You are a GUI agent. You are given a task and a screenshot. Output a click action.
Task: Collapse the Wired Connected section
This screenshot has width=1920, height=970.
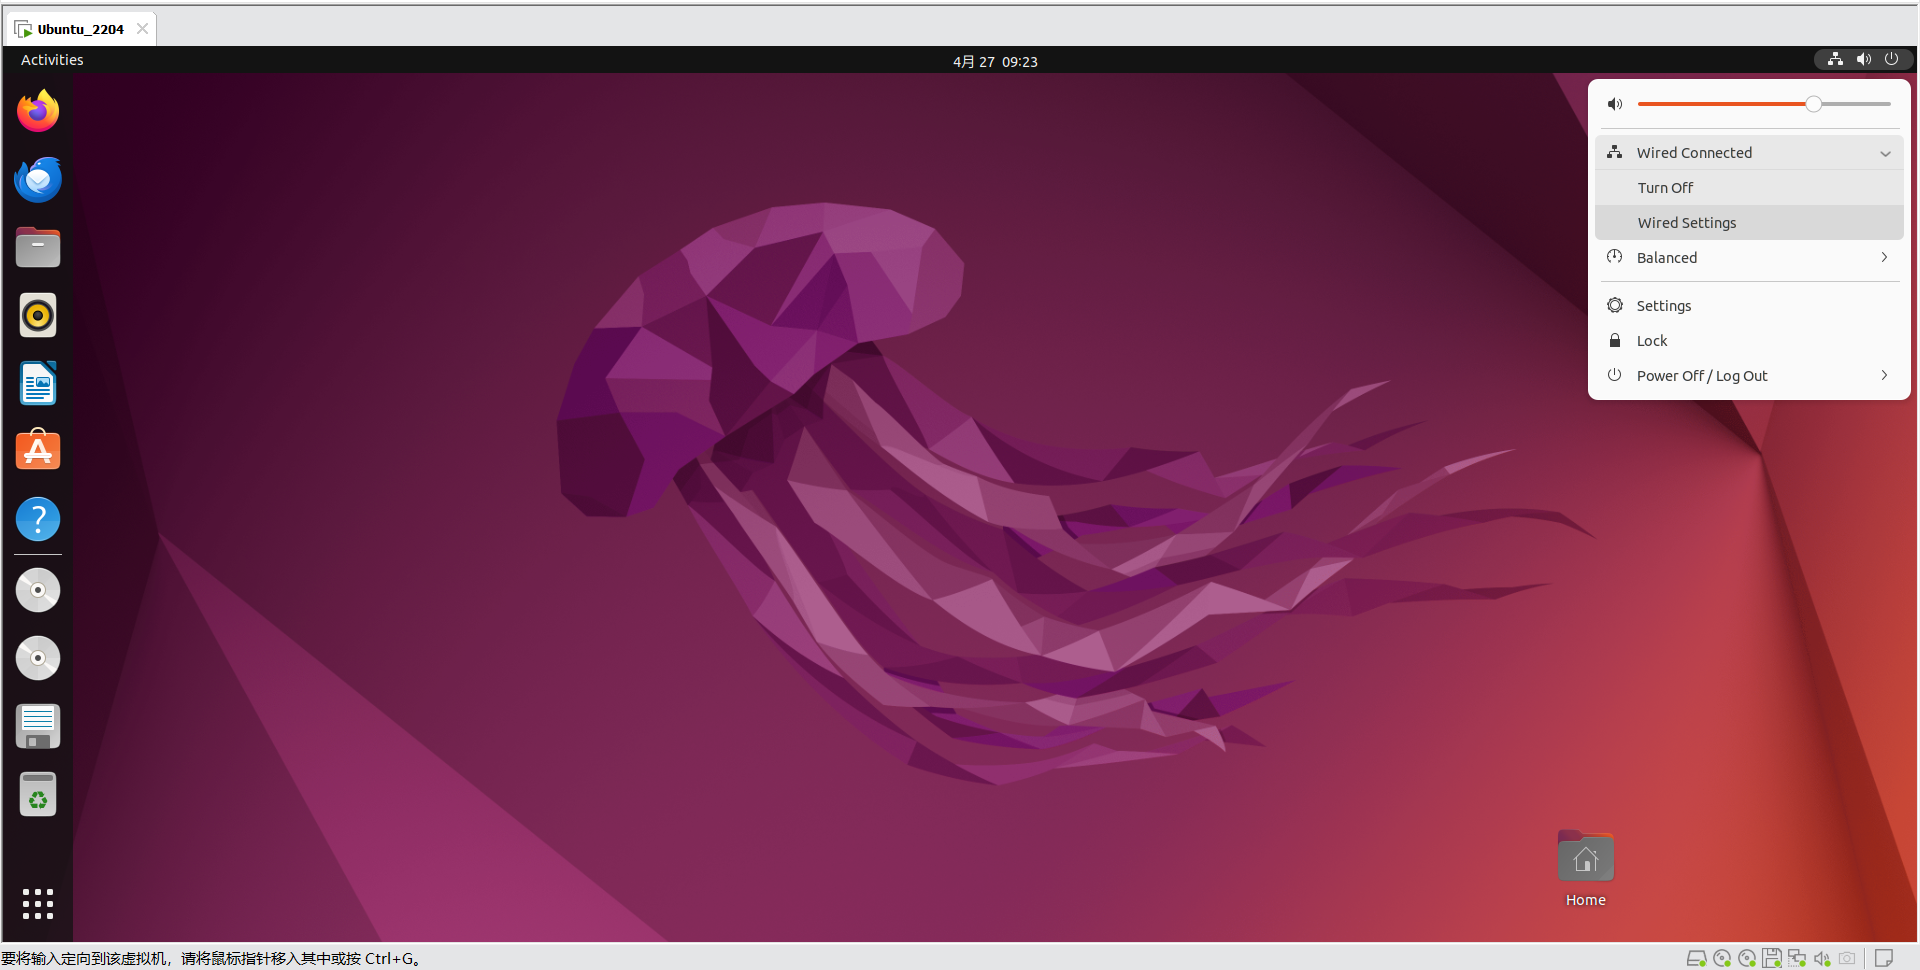[1749, 153]
